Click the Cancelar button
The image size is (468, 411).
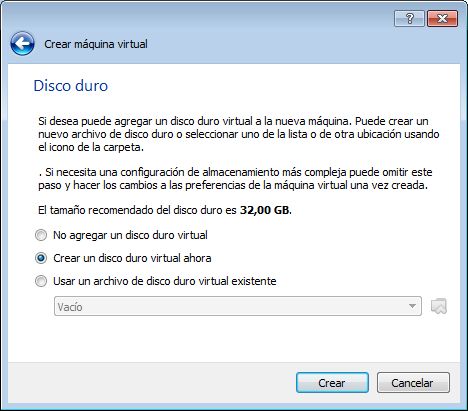(413, 383)
